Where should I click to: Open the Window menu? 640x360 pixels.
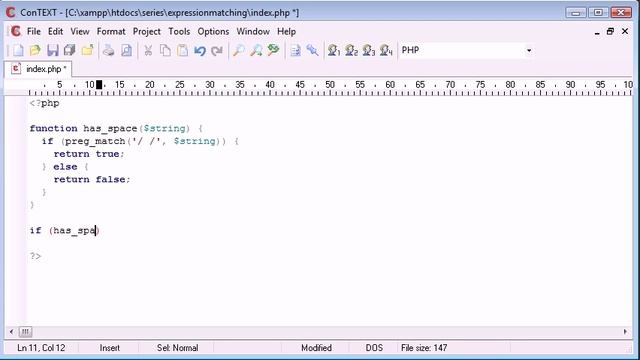253,31
